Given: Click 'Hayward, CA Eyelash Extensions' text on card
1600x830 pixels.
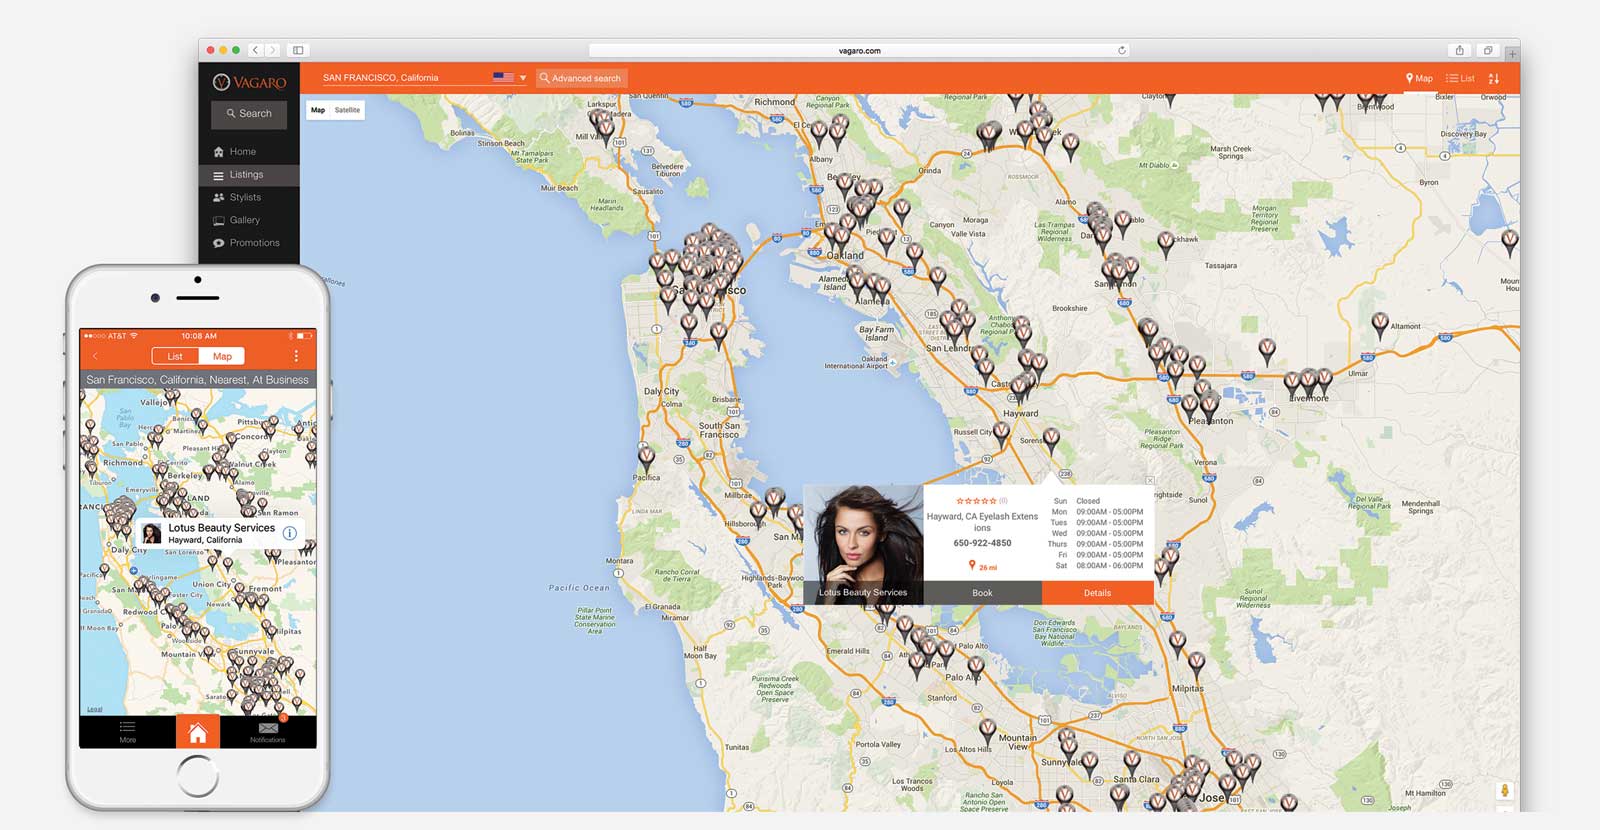Looking at the screenshot, I should pos(982,522).
